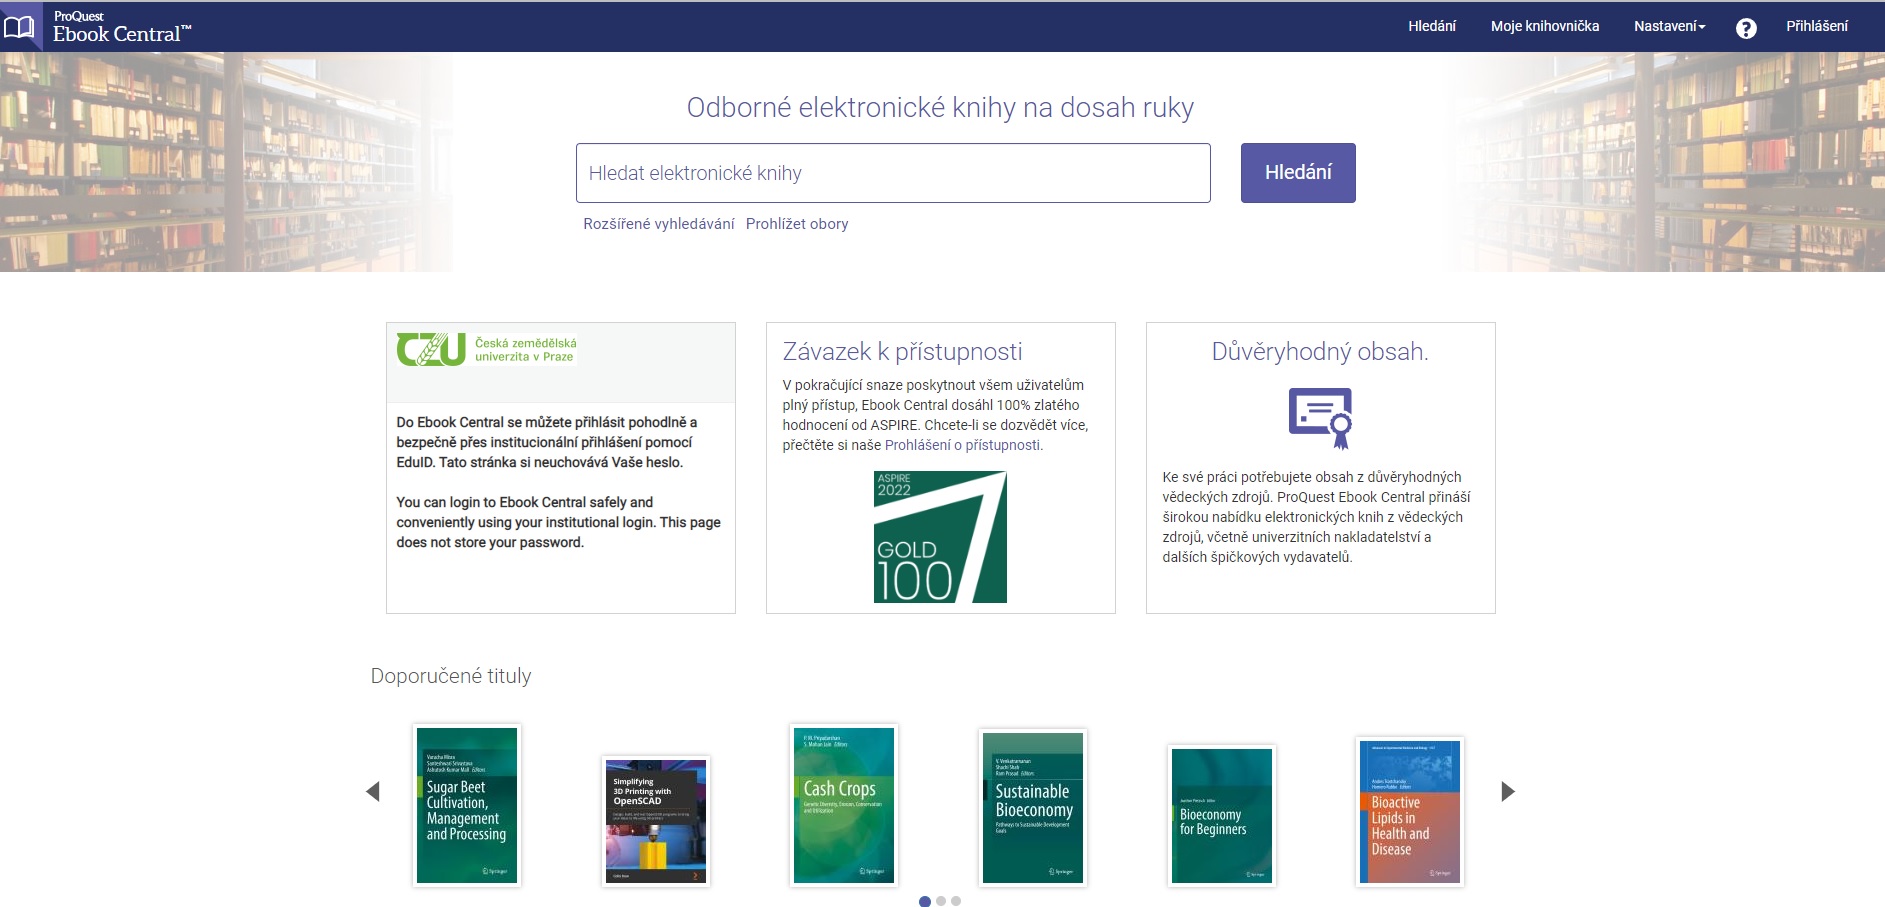Select the third carousel page dot

[x=956, y=901]
